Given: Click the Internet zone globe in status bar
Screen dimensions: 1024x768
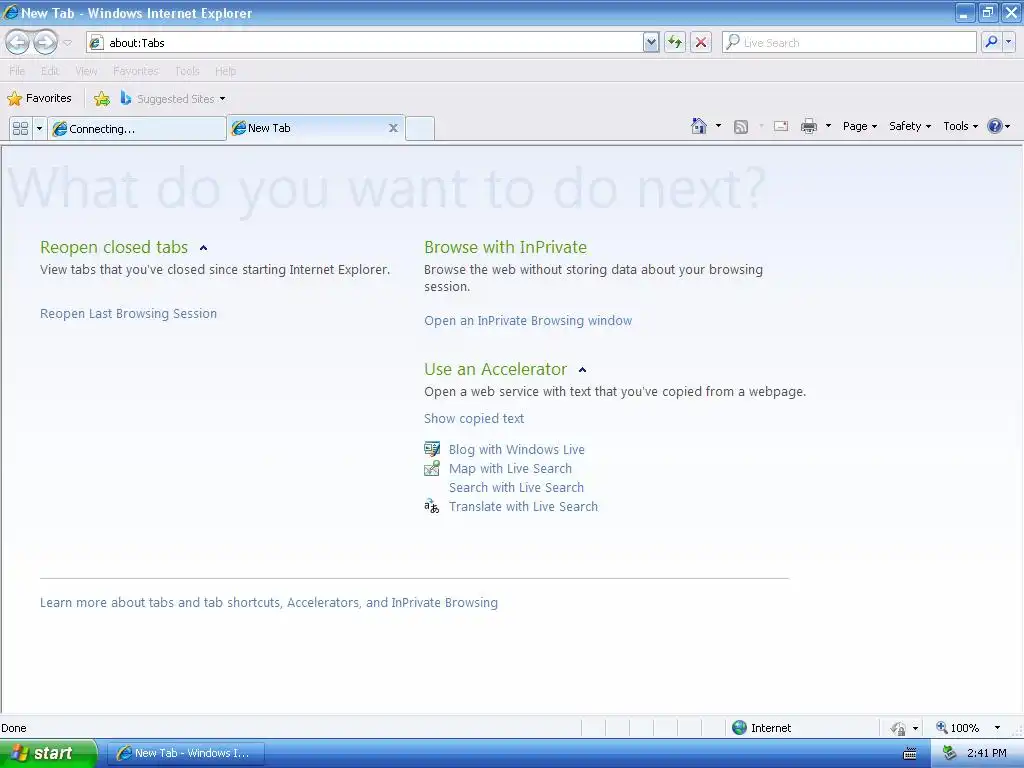Looking at the screenshot, I should pos(739,728).
